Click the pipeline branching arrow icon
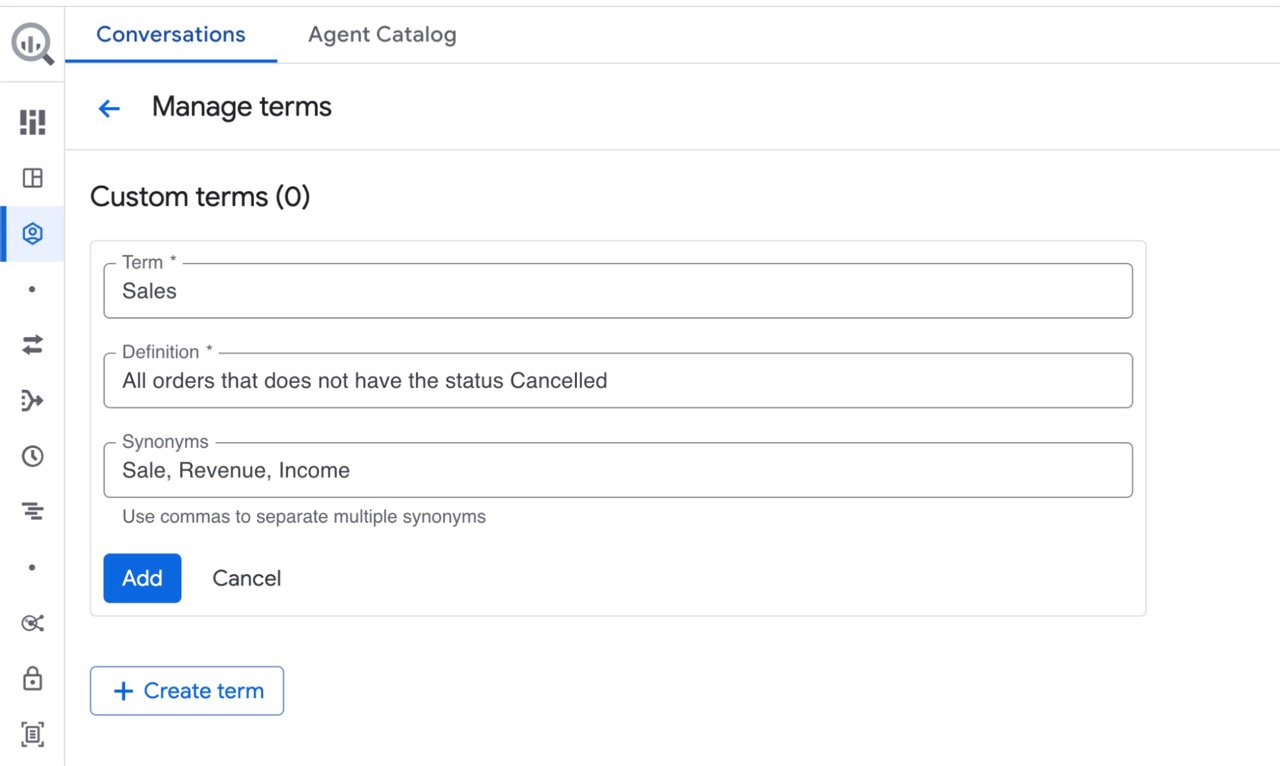The width and height of the screenshot is (1280, 766). [x=32, y=401]
